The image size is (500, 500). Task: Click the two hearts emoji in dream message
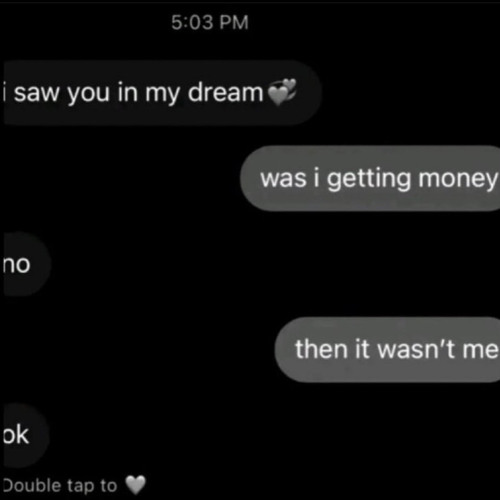click(282, 92)
